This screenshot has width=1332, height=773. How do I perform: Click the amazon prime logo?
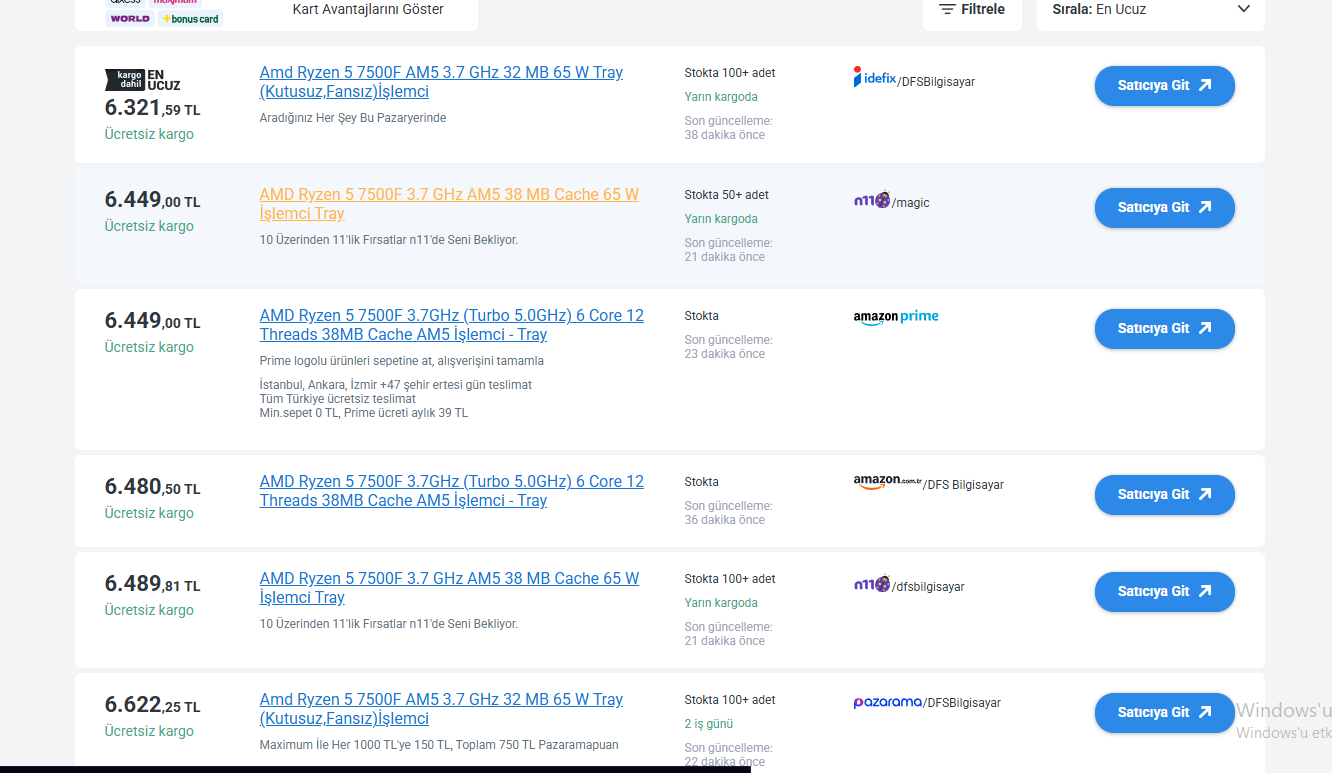pyautogui.click(x=896, y=317)
